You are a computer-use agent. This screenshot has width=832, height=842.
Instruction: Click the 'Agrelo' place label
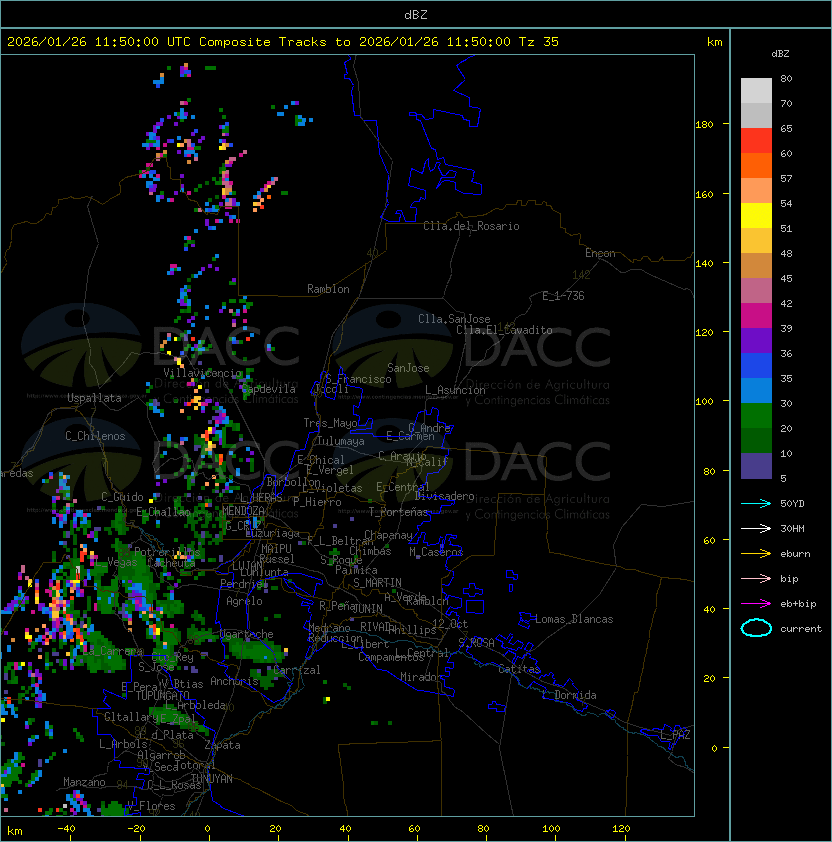coord(244,601)
